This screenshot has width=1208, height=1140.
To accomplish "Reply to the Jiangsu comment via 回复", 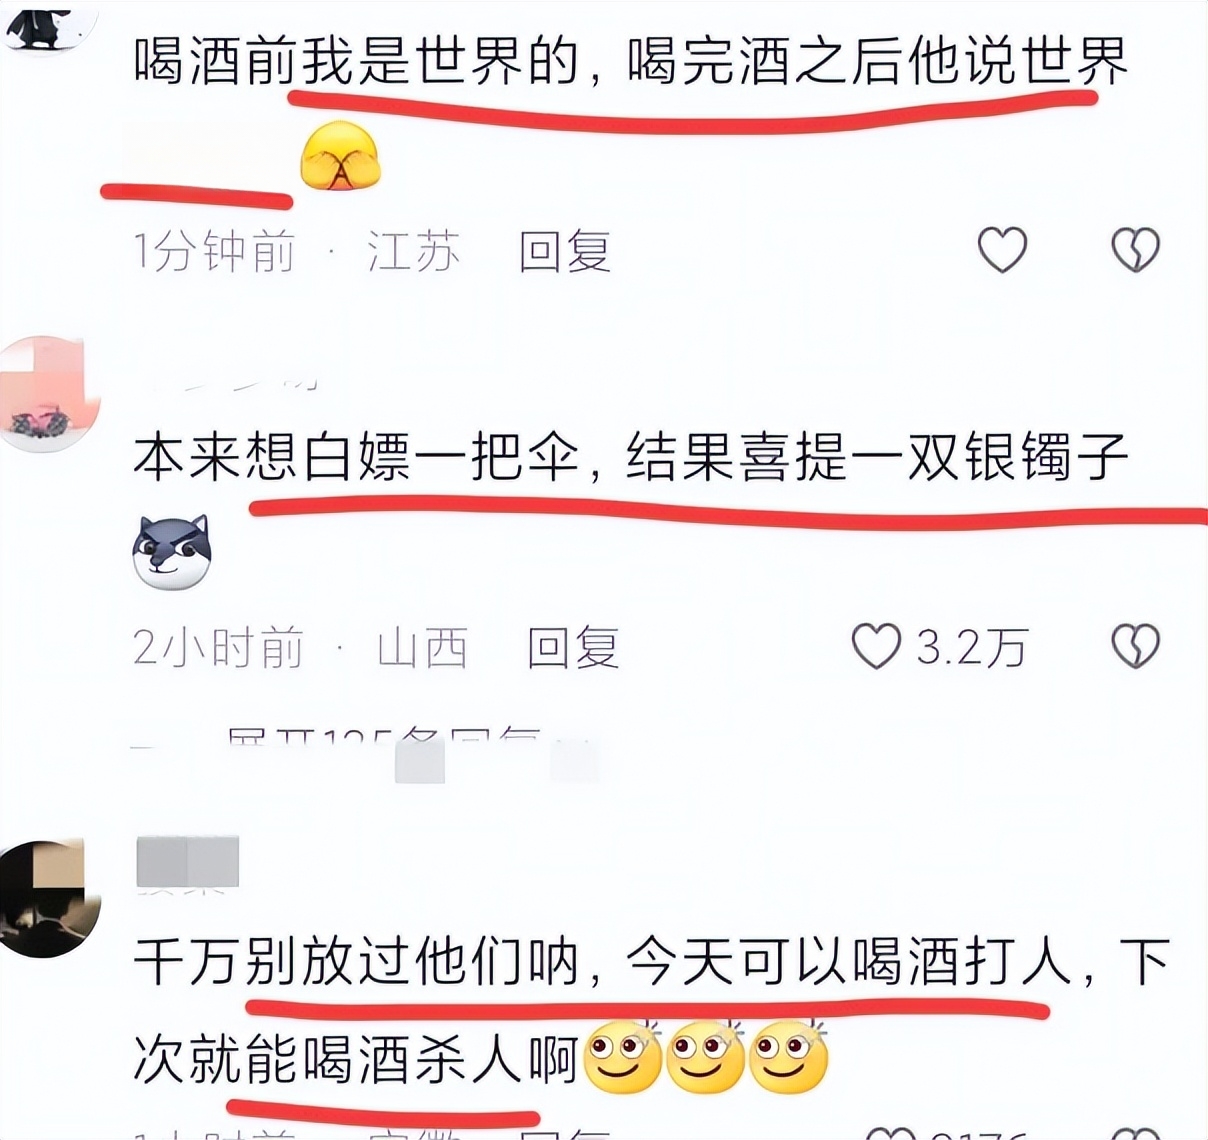I will point(564,250).
